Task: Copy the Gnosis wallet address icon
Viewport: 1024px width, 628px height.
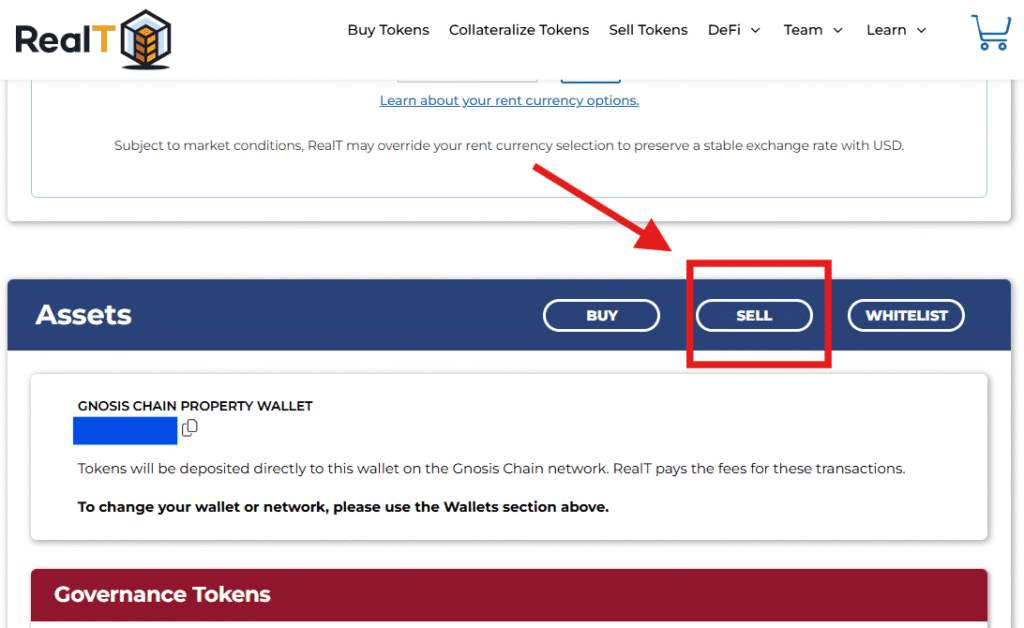Action: coord(189,428)
